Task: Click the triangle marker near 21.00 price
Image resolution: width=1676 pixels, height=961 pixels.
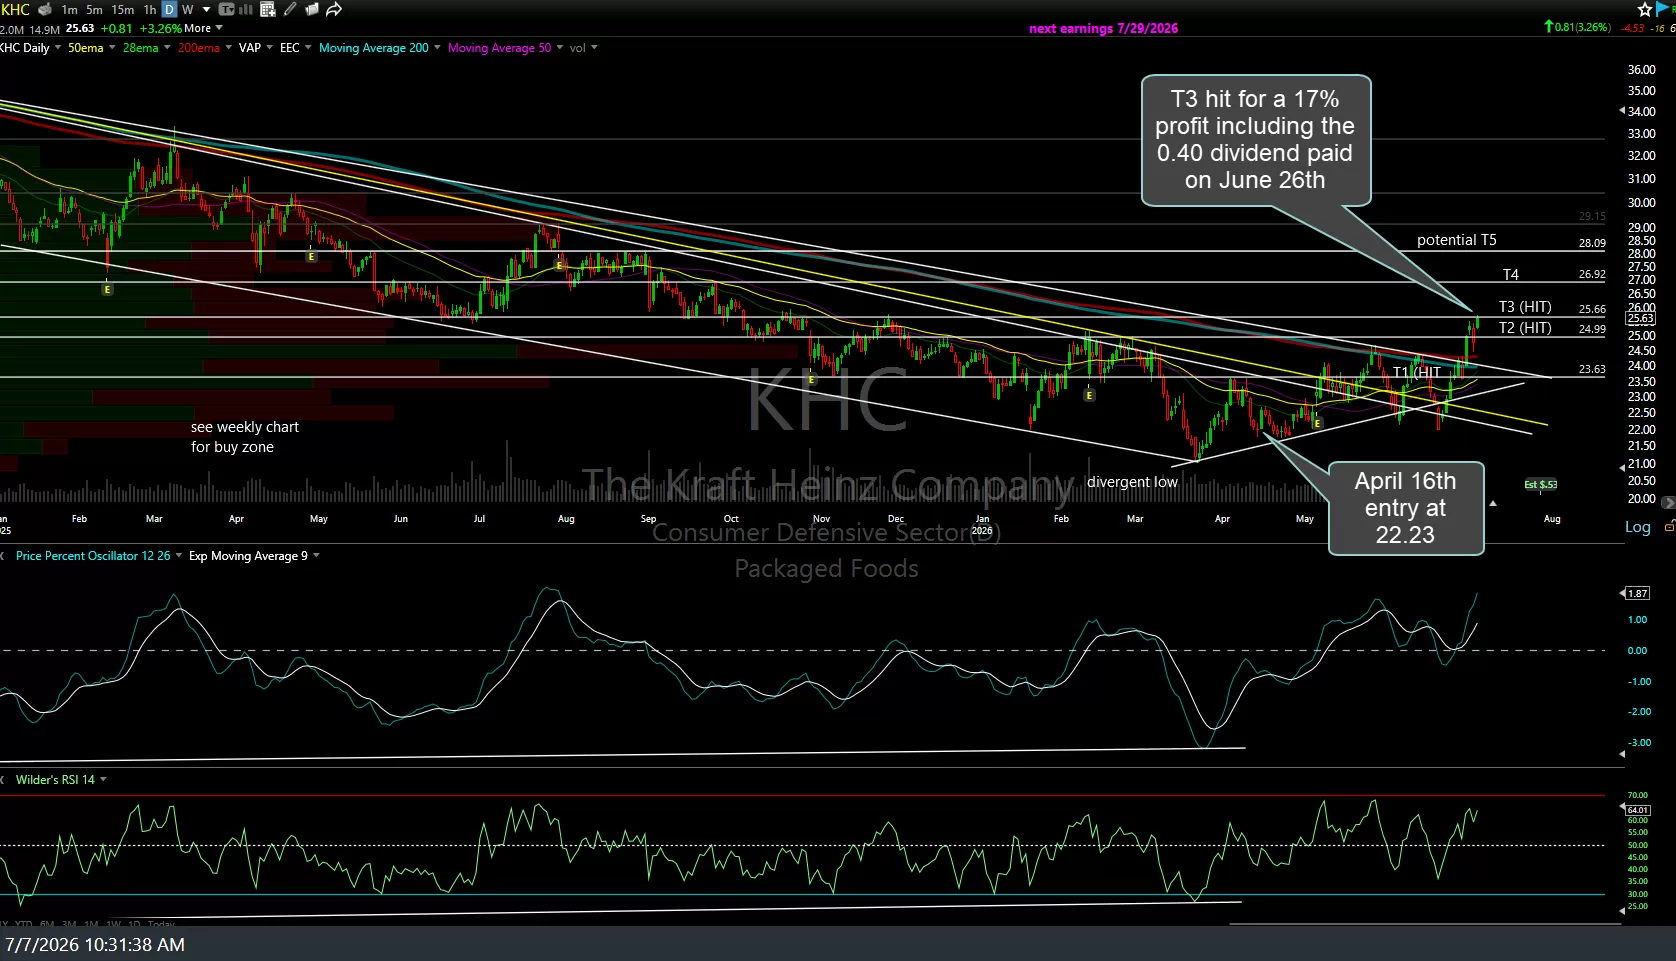Action: pyautogui.click(x=1622, y=466)
